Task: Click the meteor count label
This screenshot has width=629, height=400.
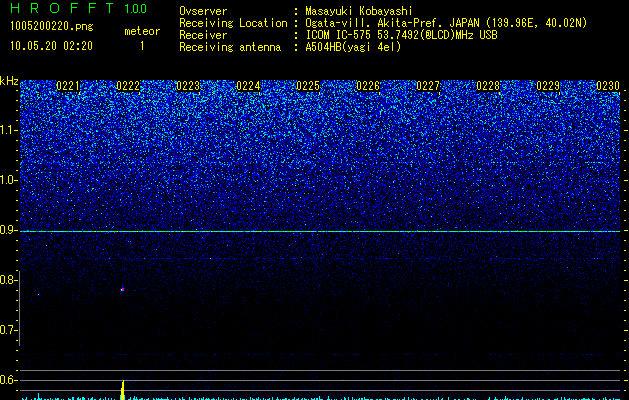Action: pyautogui.click(x=142, y=31)
